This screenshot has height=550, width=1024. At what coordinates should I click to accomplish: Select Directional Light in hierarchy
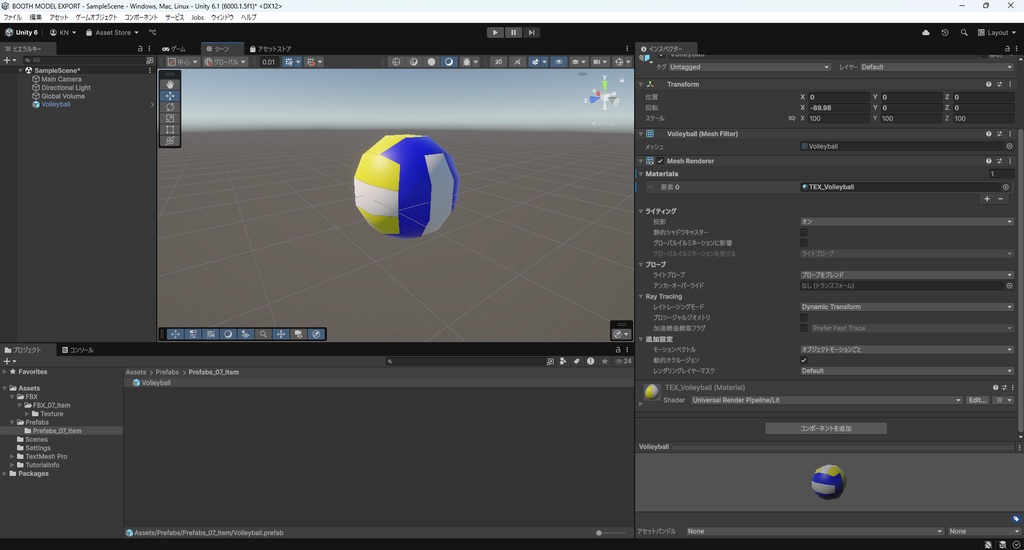pos(66,88)
